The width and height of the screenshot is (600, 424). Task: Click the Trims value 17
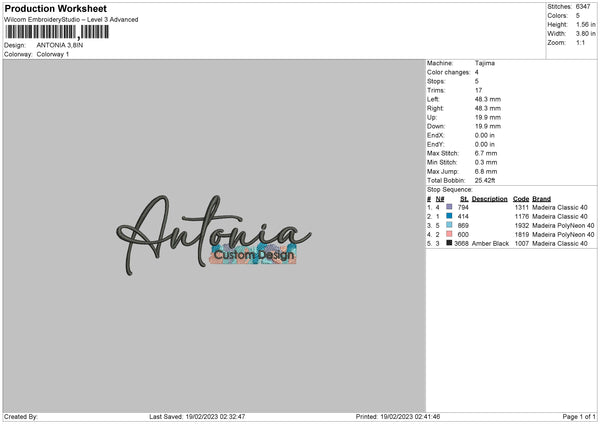pos(478,90)
